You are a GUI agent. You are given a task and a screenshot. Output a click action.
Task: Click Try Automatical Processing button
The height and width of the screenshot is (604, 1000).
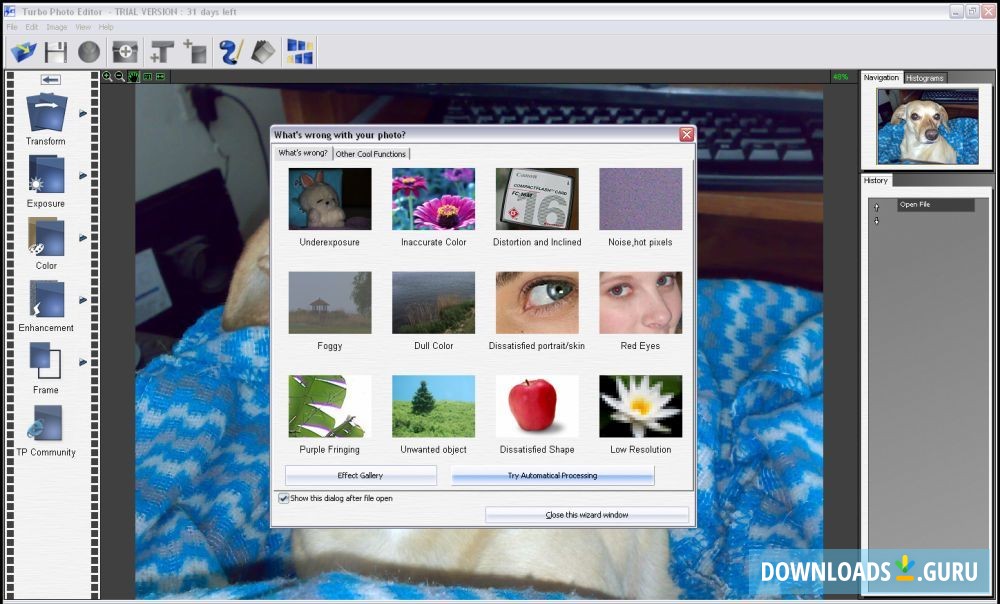(552, 475)
